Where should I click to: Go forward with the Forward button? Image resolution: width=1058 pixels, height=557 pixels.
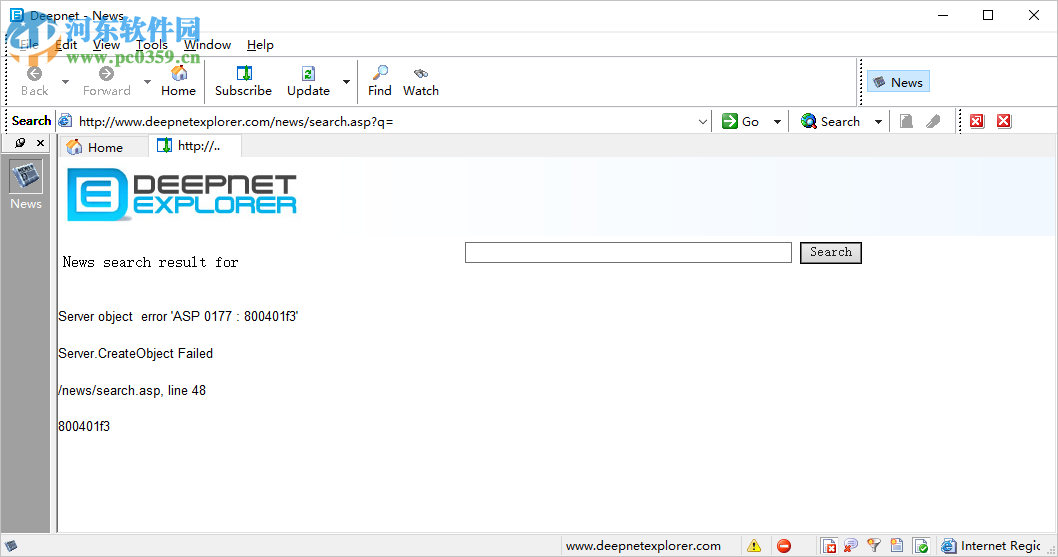coord(107,81)
